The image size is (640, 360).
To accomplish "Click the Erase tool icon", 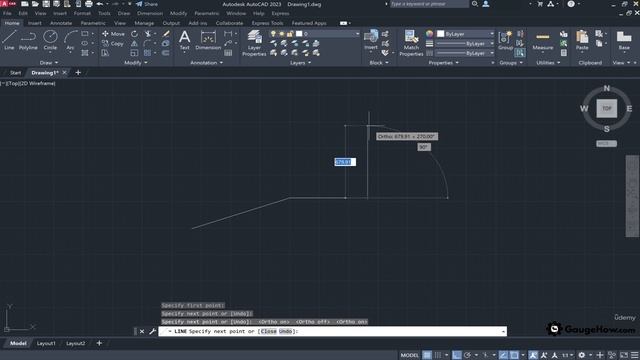I will point(166,34).
